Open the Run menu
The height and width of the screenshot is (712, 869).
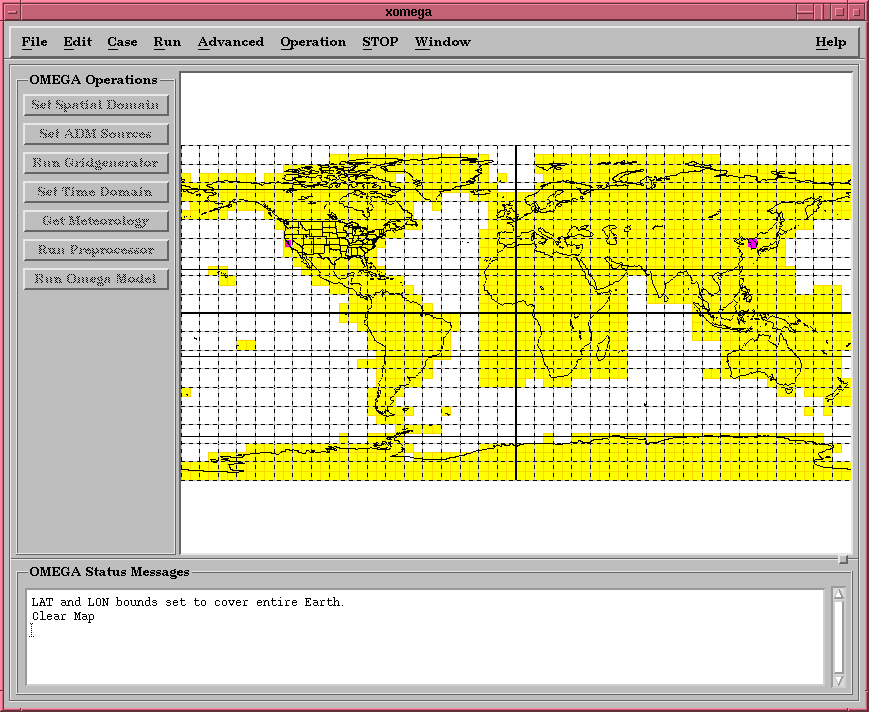click(167, 42)
